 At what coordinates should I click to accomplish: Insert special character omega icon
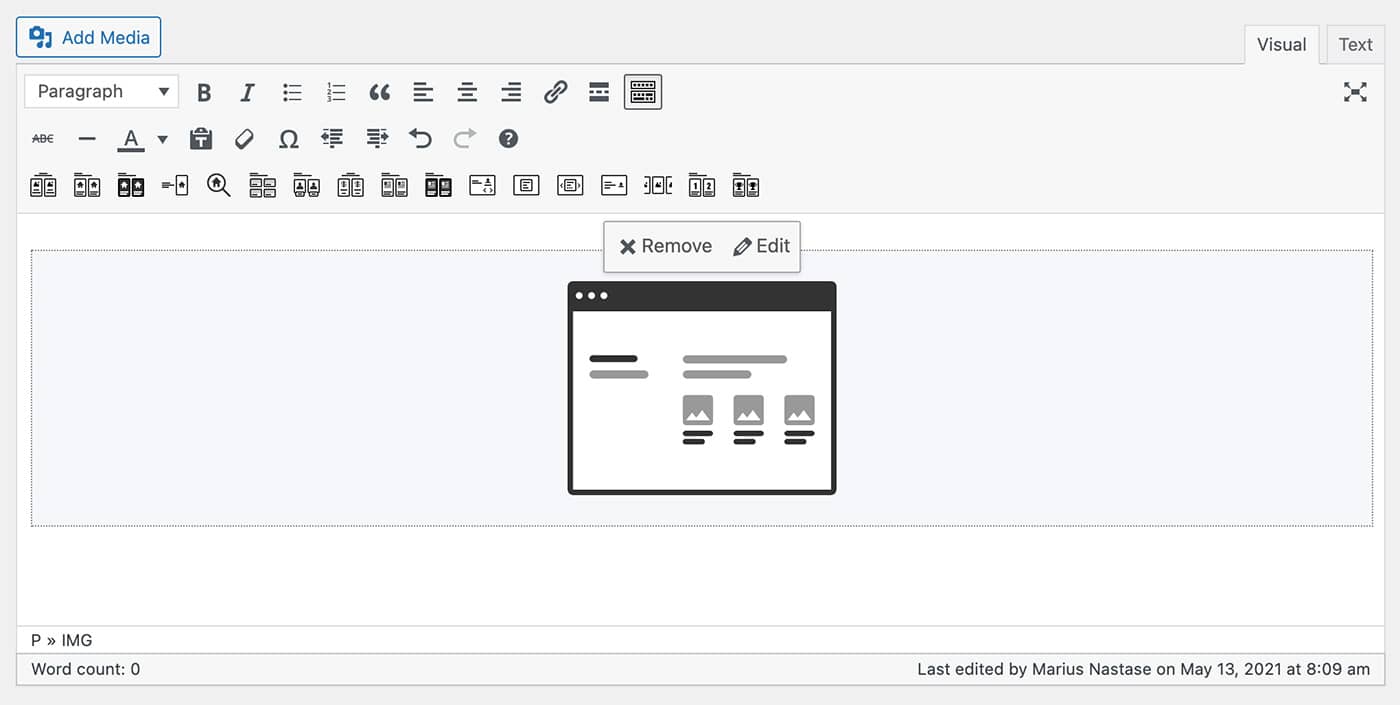click(288, 139)
